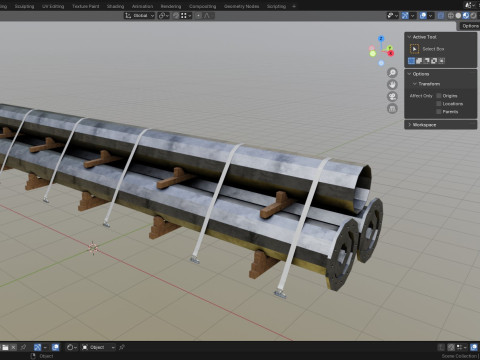Expand the Workspace panel
The height and width of the screenshot is (360, 480).
[x=409, y=125]
